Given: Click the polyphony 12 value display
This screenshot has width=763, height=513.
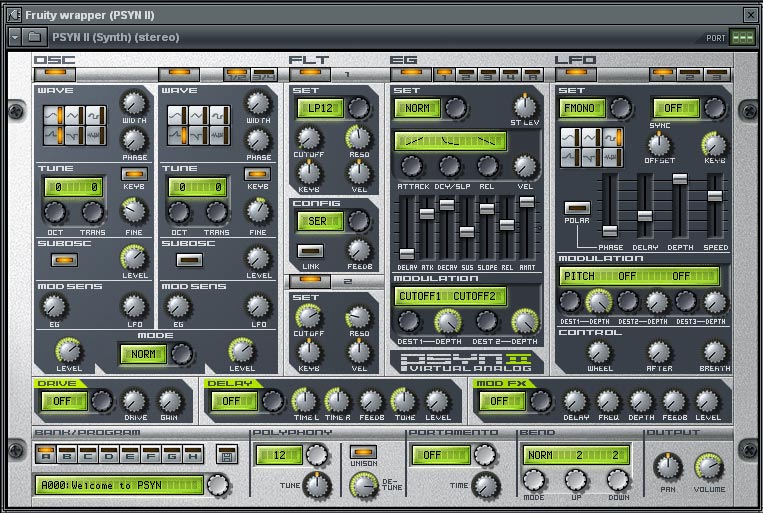Looking at the screenshot, I should 279,455.
